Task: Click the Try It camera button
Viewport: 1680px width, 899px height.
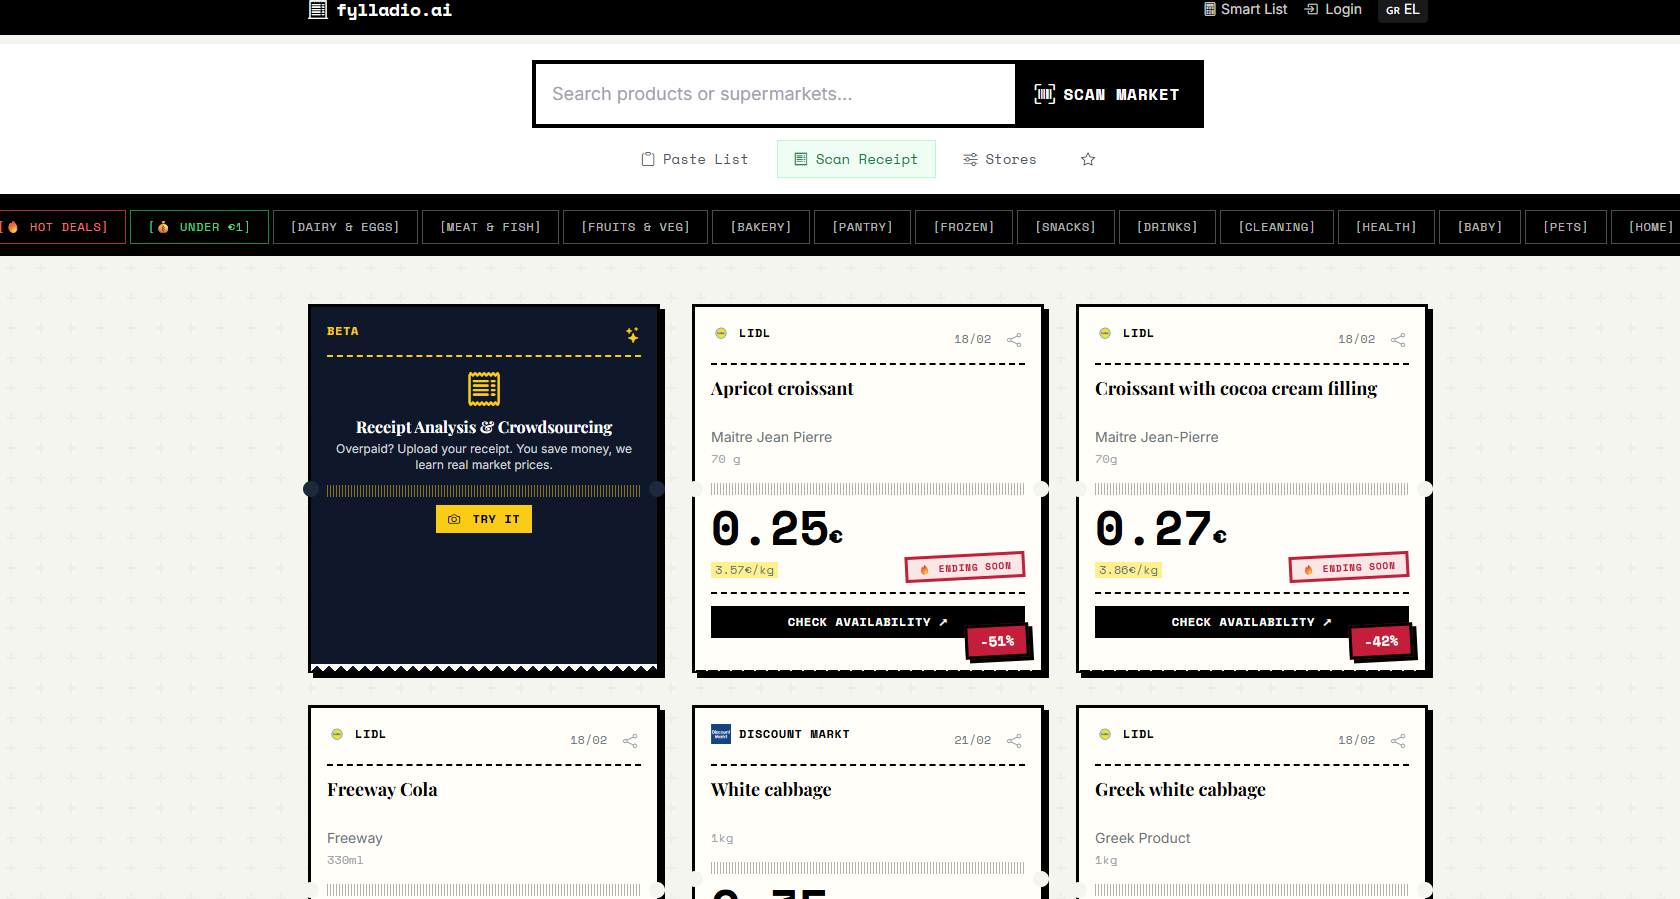Action: point(484,519)
